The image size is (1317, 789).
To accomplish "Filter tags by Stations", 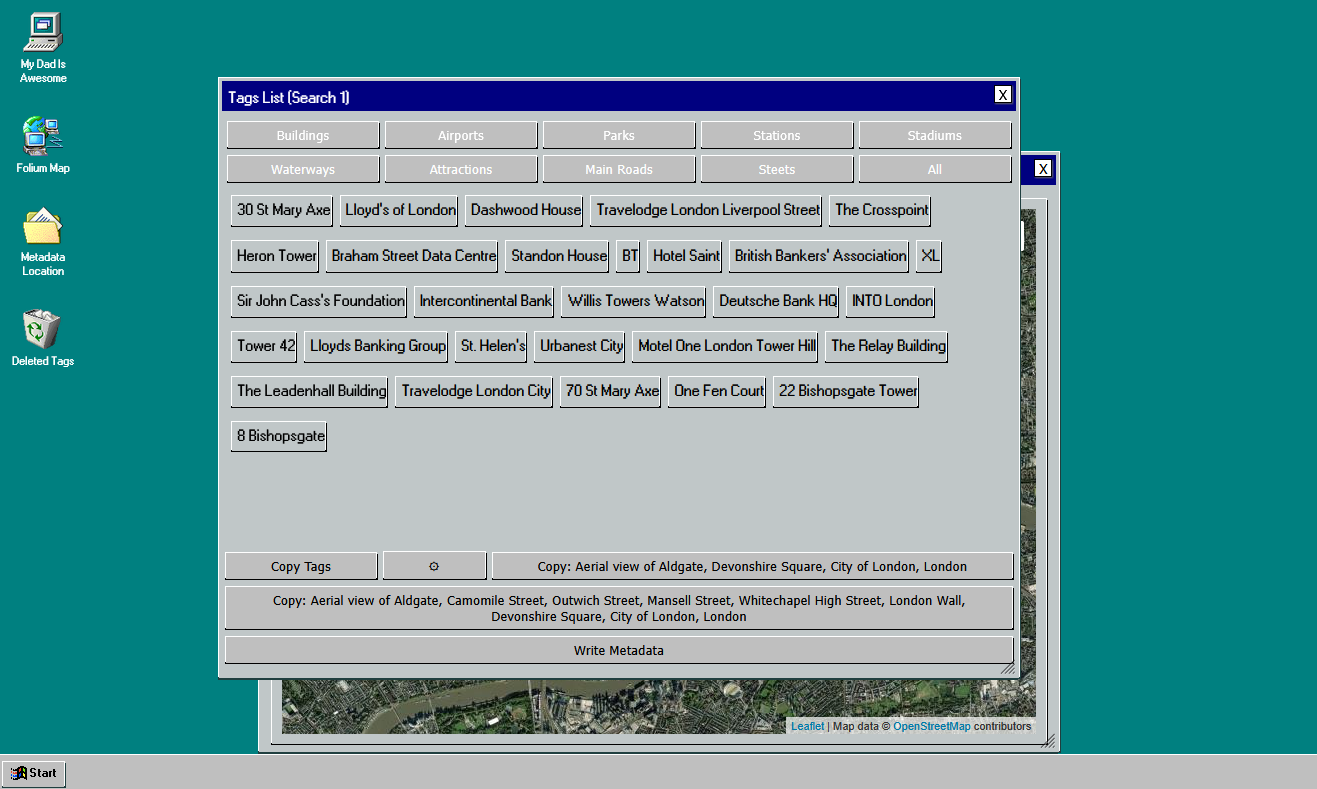I will (777, 135).
